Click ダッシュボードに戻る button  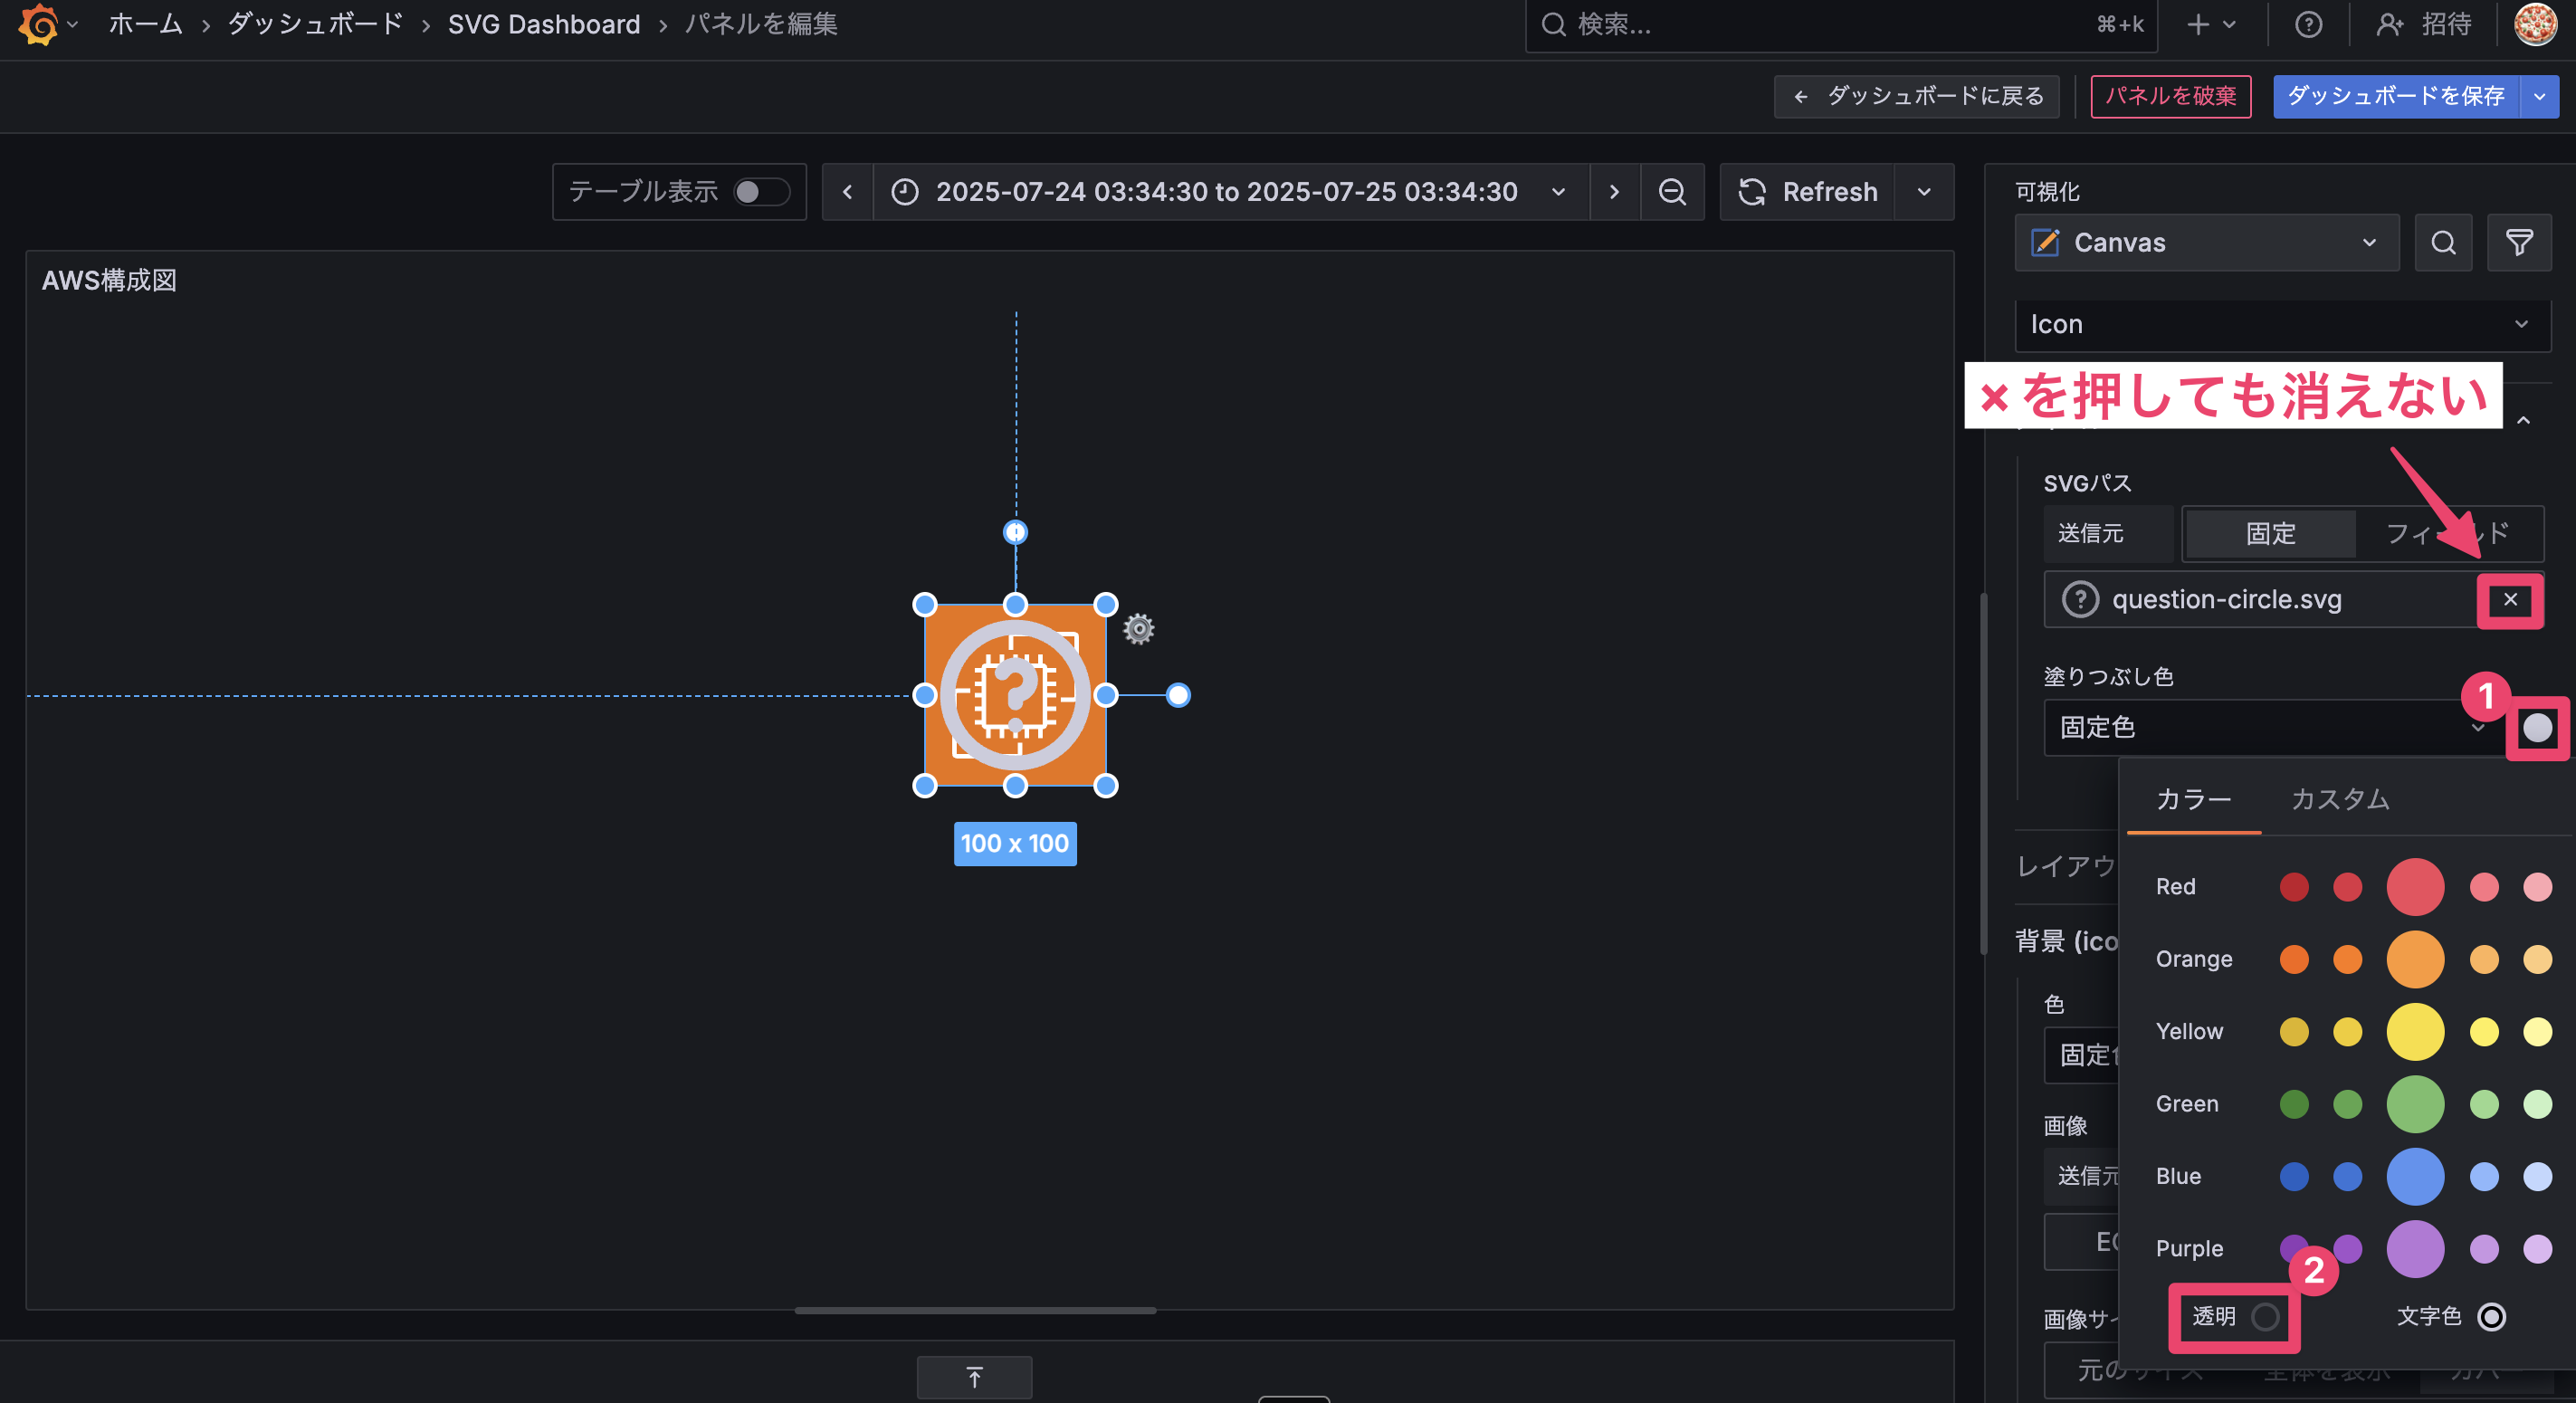click(x=1917, y=96)
